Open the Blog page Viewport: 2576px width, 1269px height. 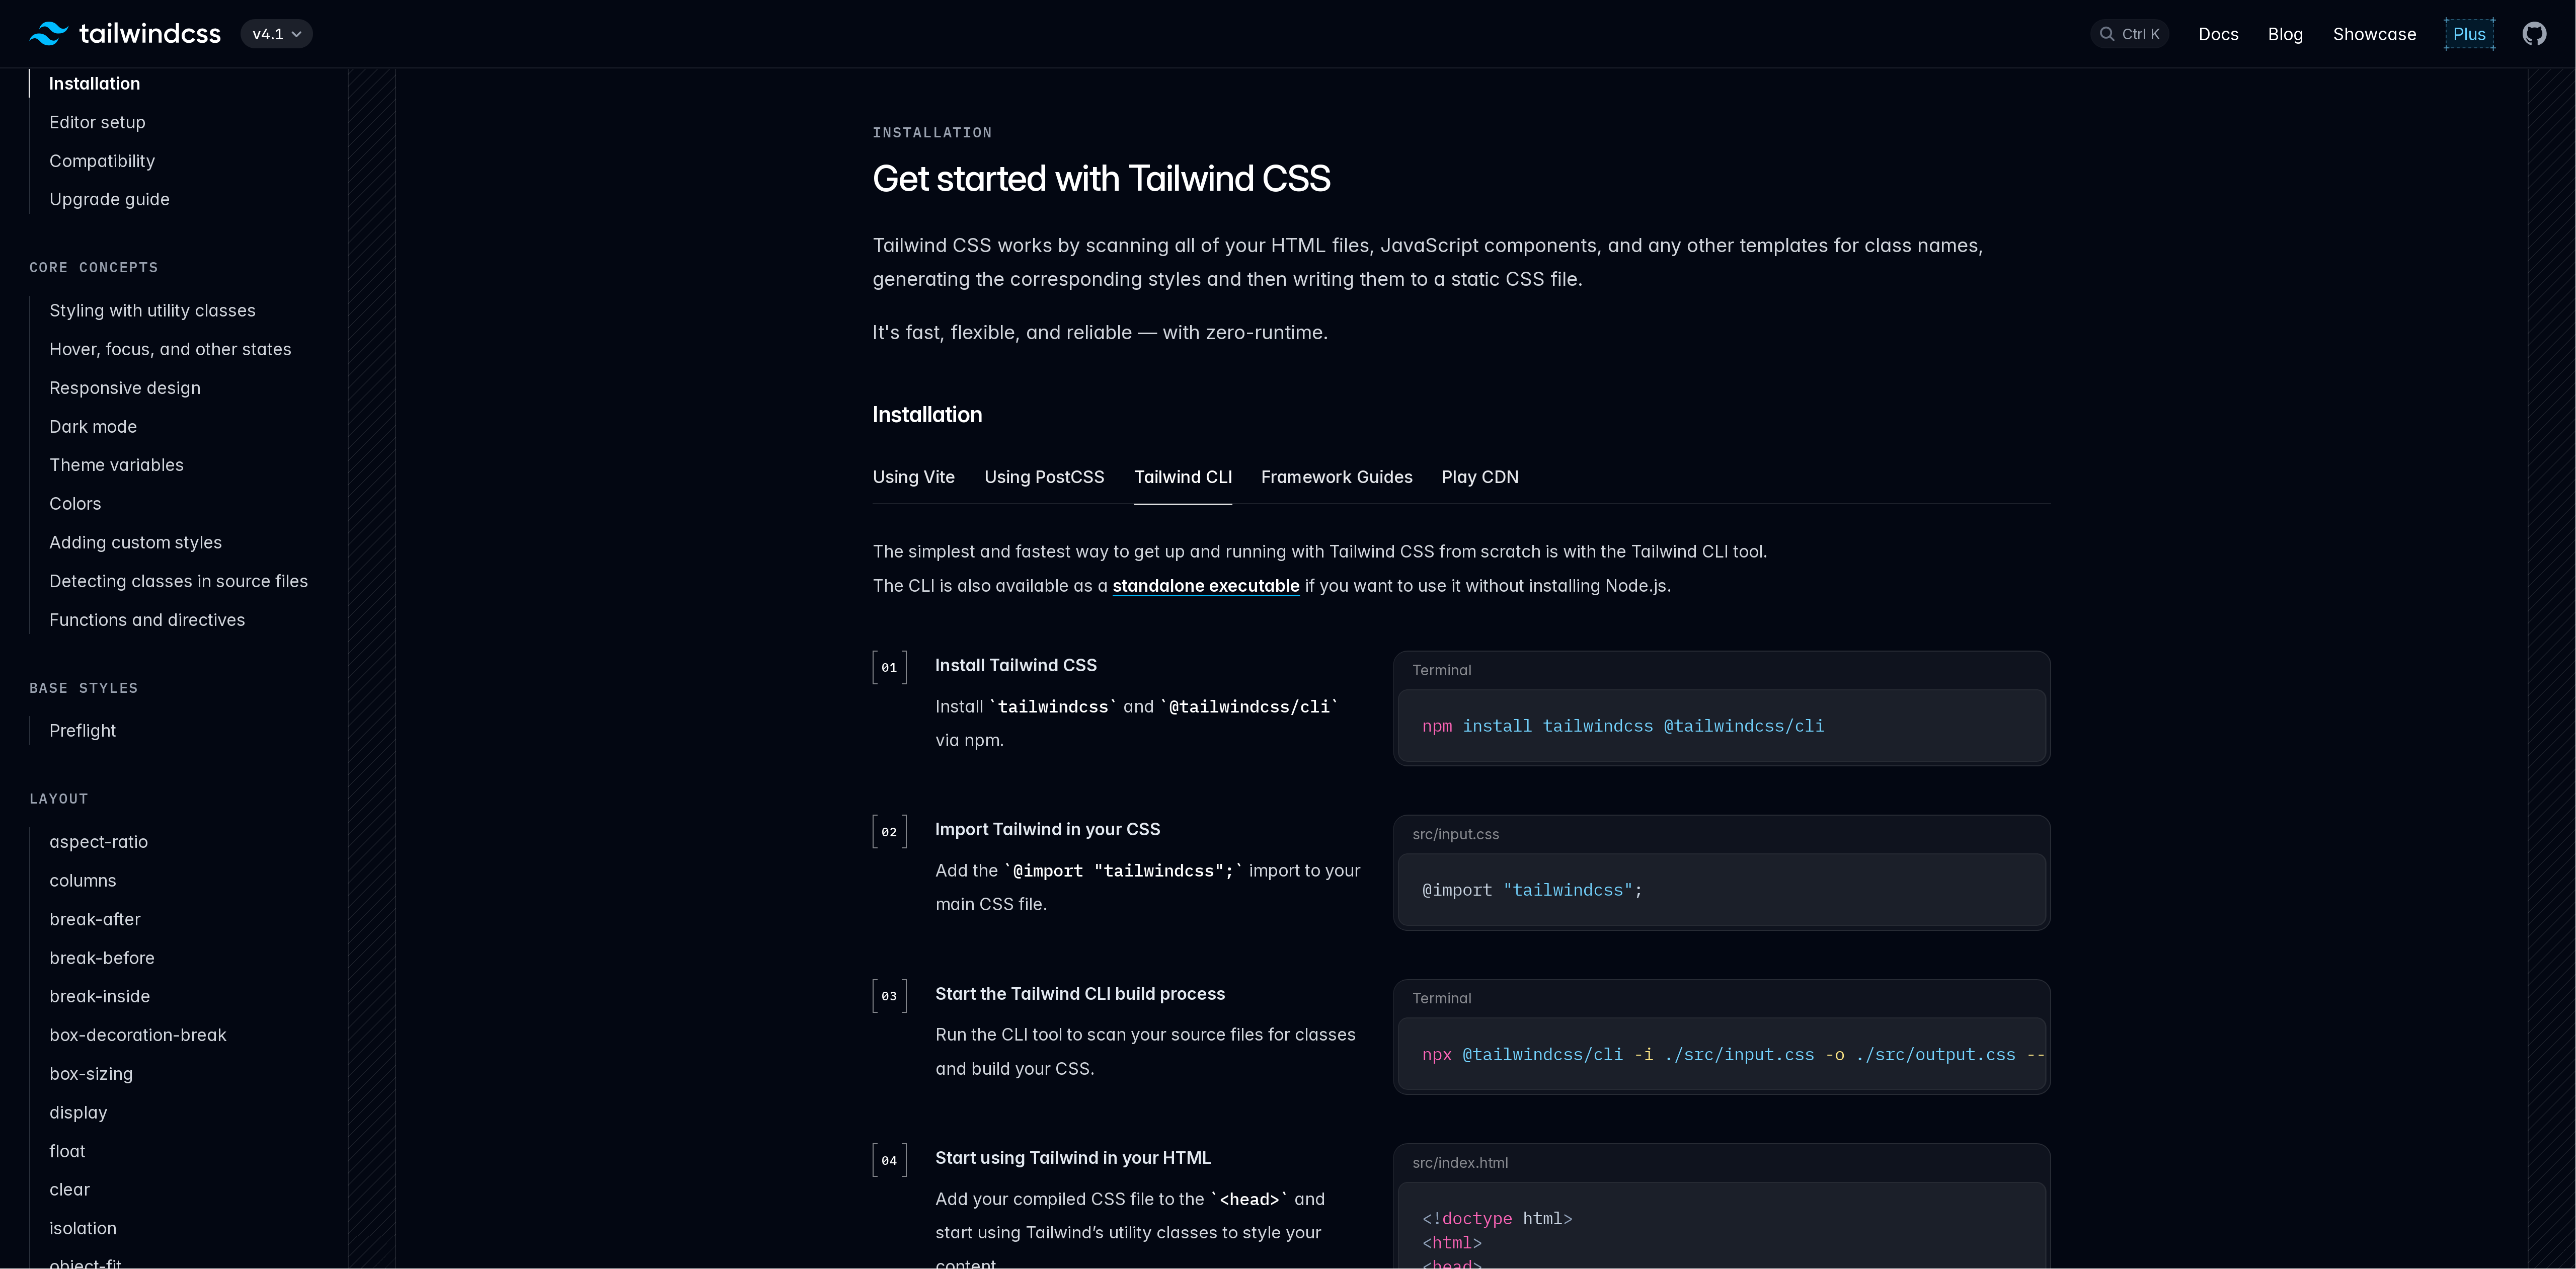point(2285,33)
